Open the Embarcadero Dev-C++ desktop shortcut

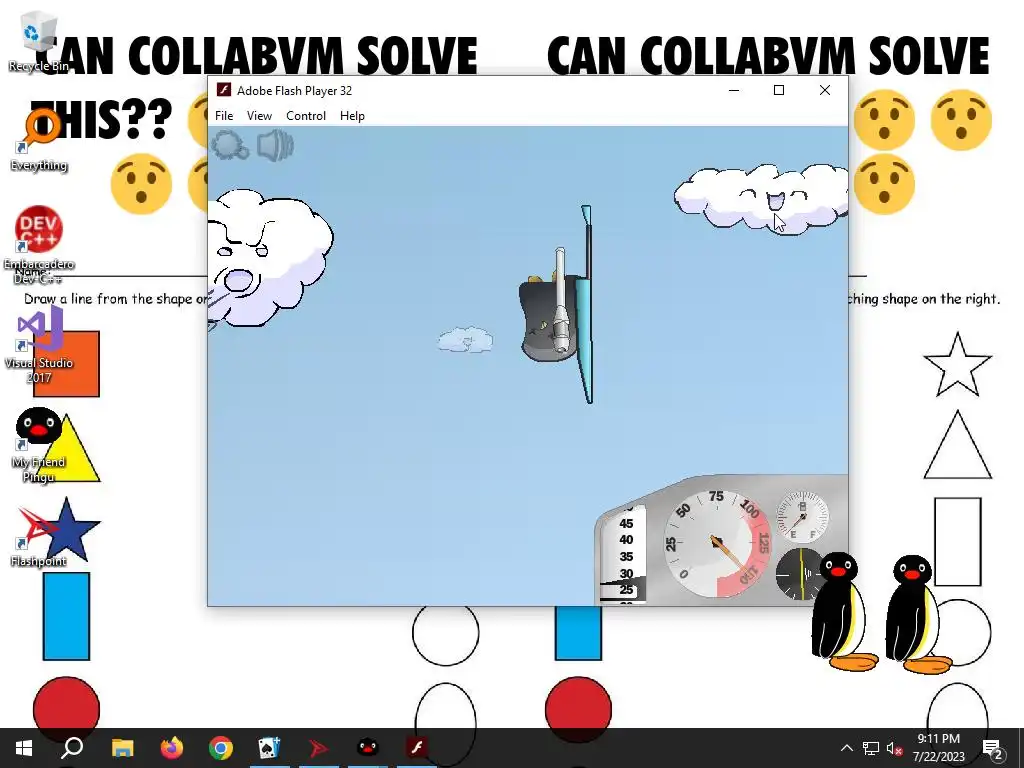tap(39, 246)
